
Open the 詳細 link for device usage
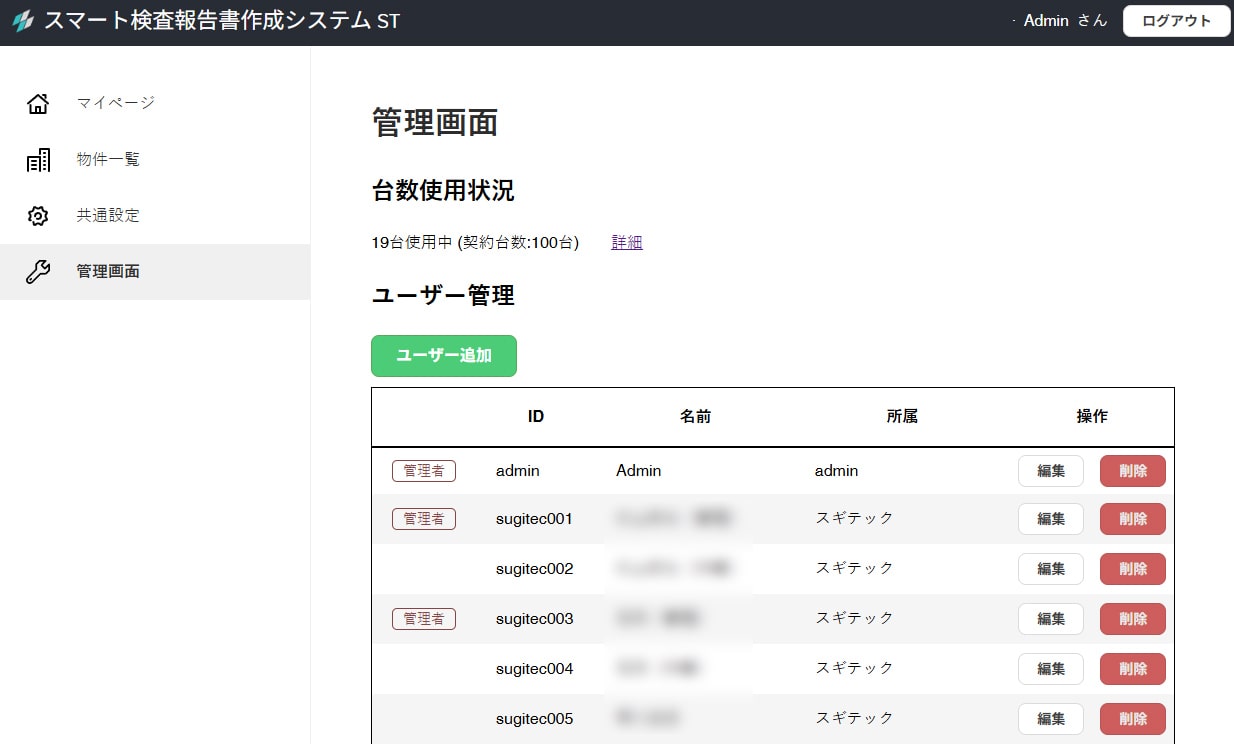pos(627,242)
